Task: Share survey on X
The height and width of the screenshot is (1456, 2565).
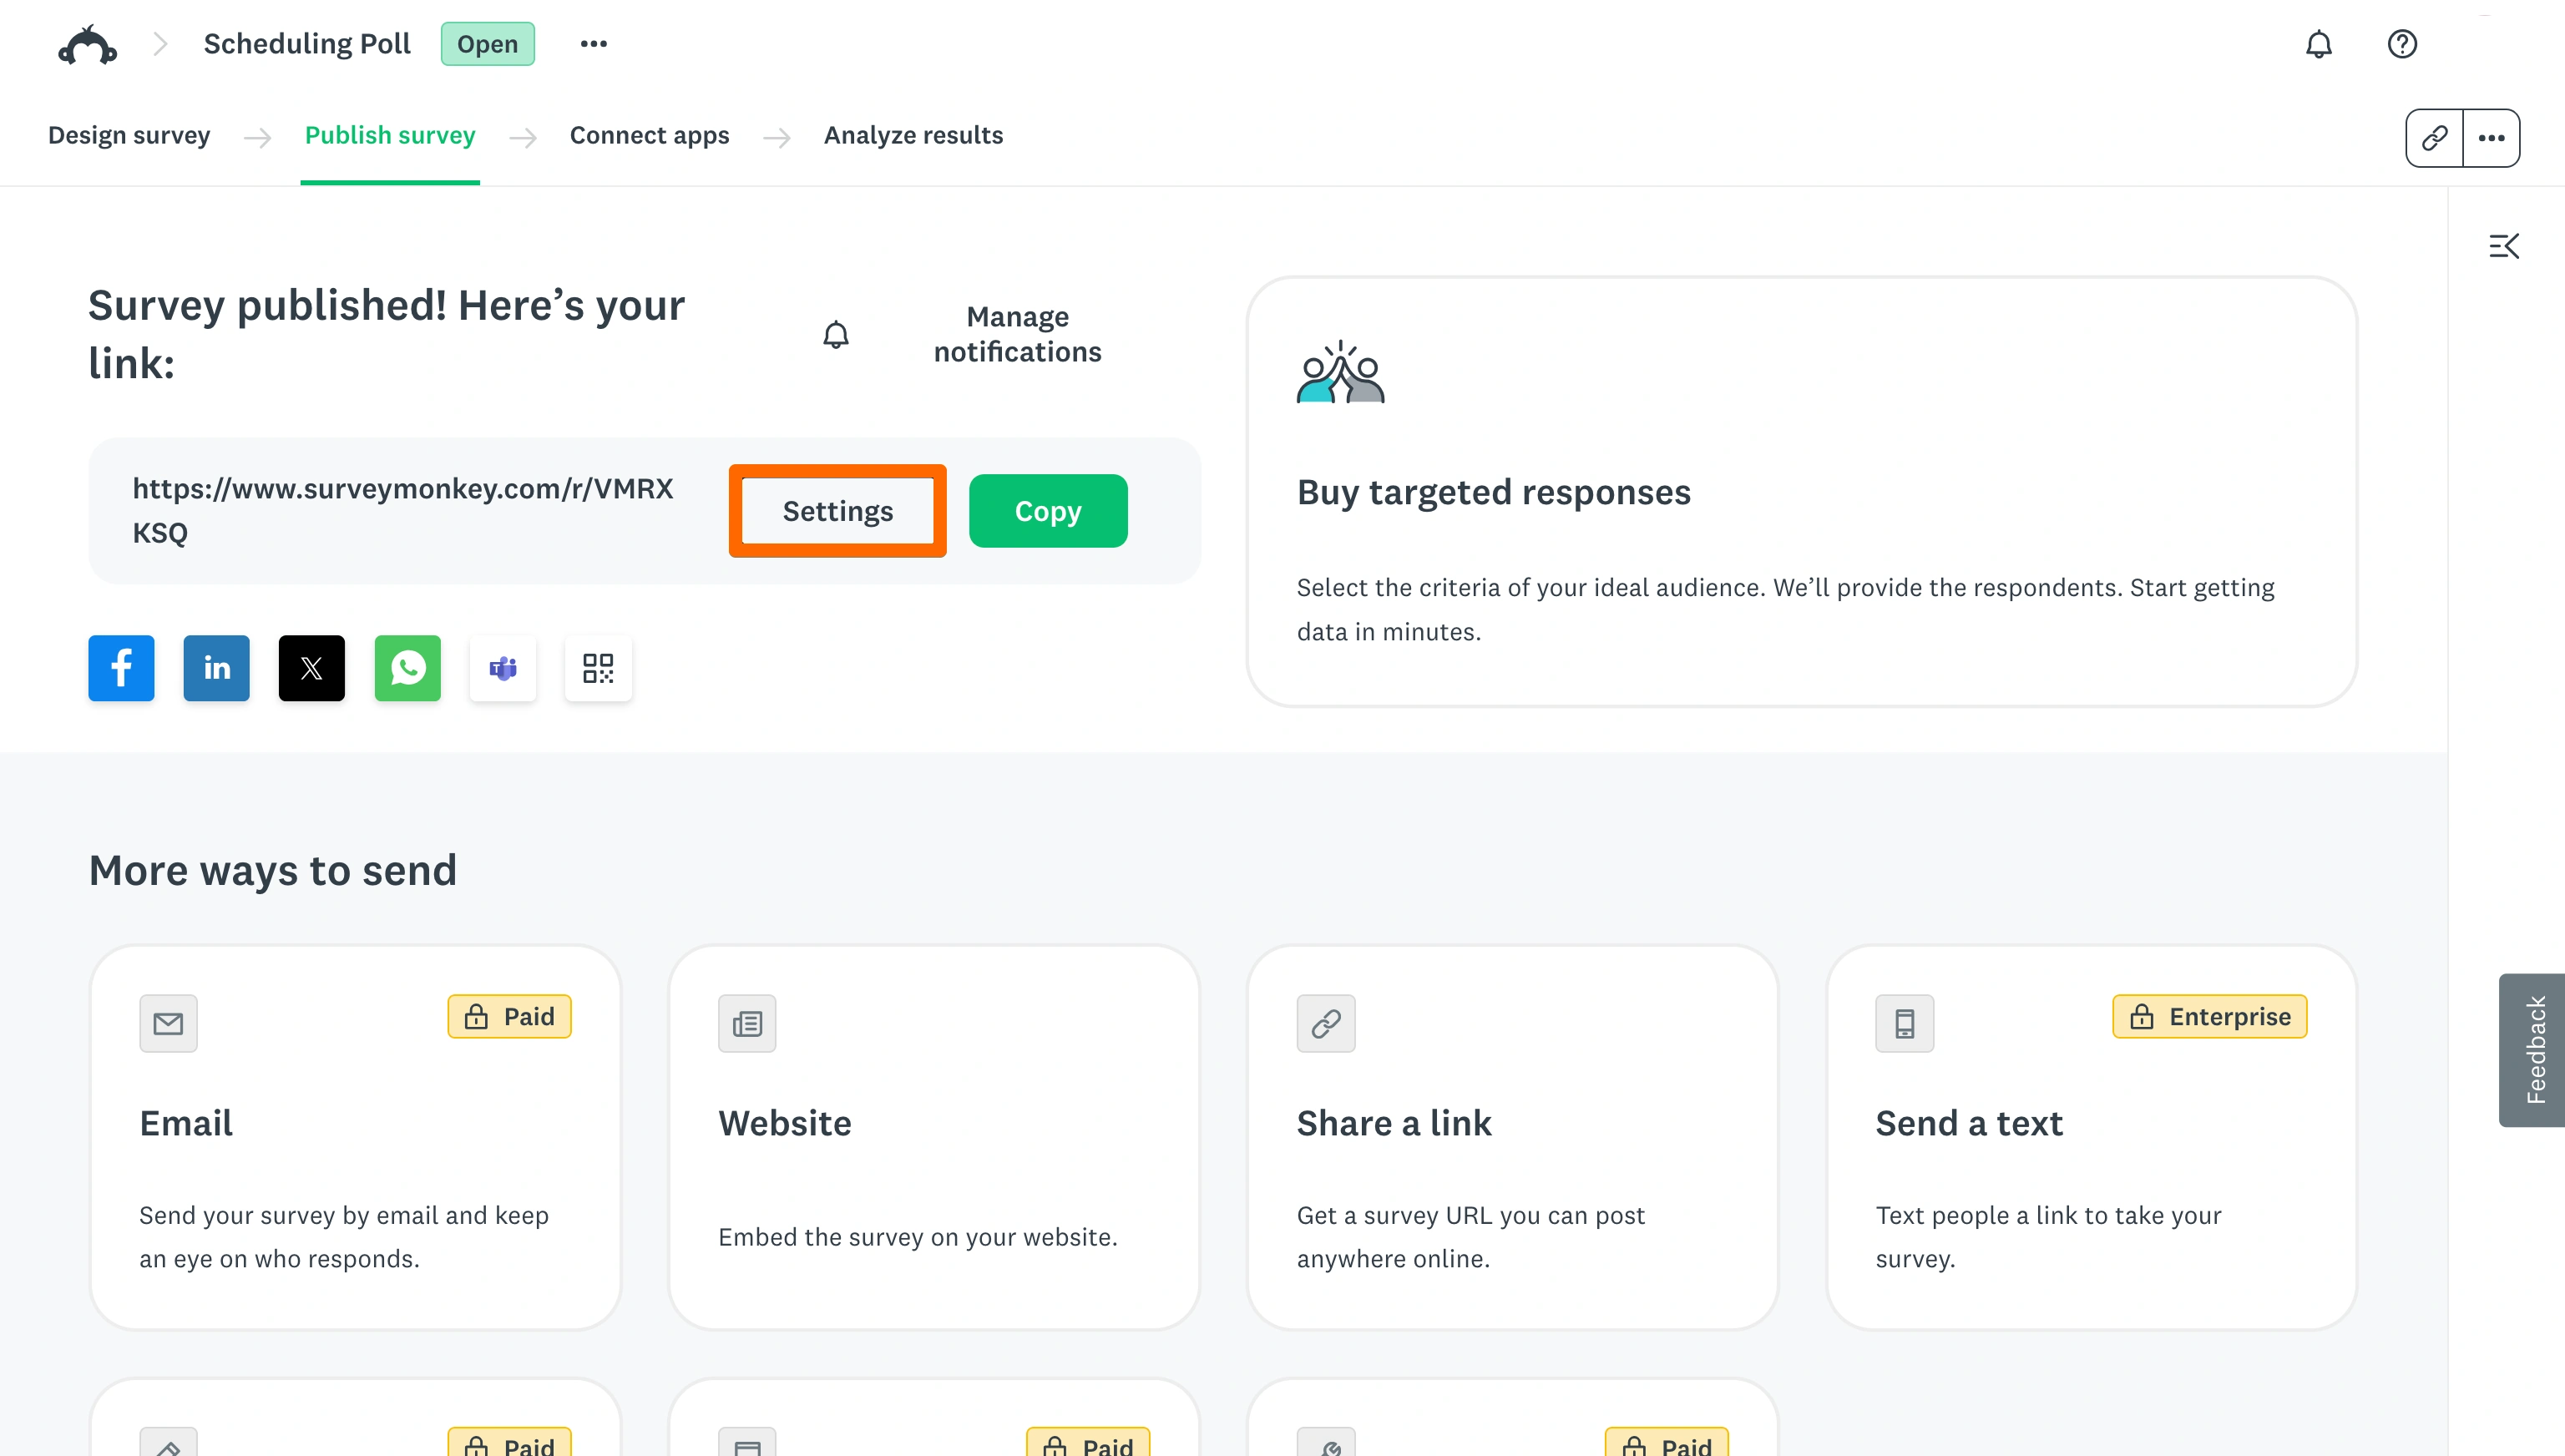Action: pos(311,668)
